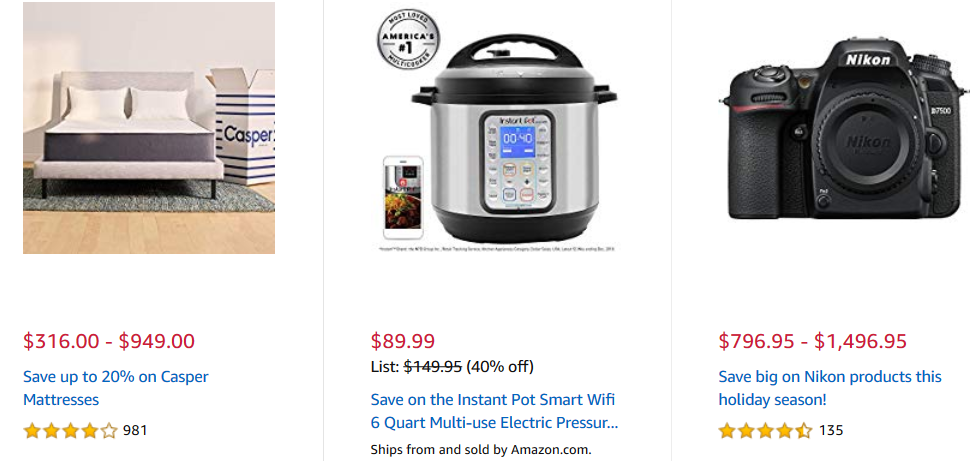This screenshot has height=461, width=974.
Task: Click the Nikon logo on camera top
Action: coord(868,60)
